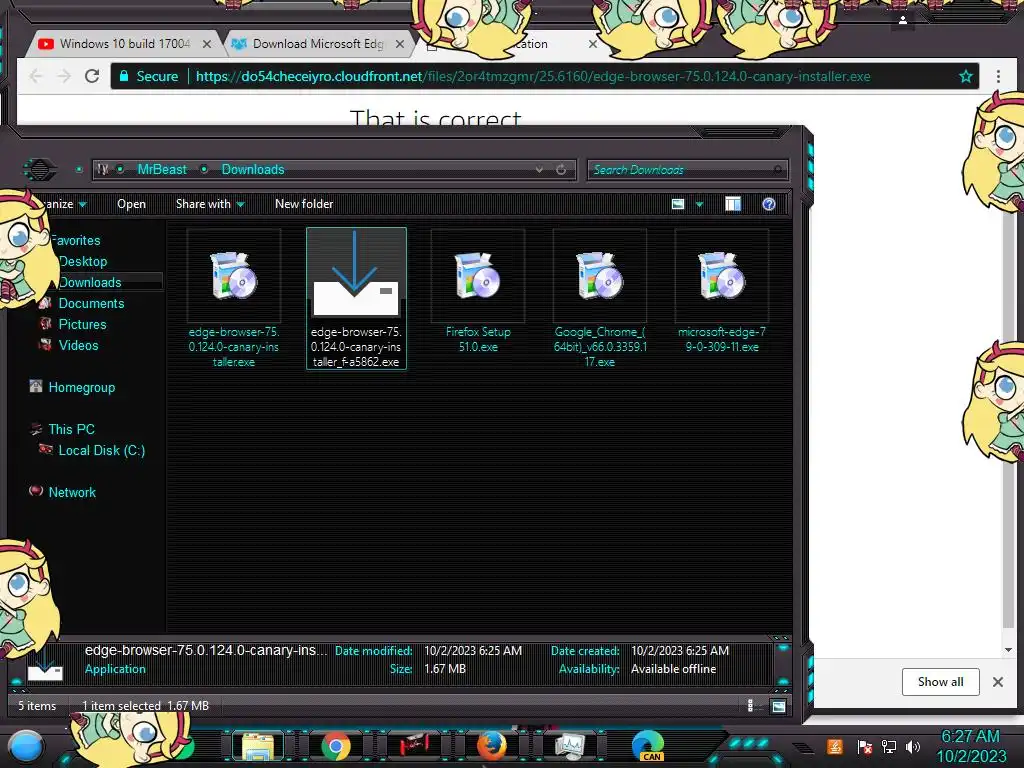
Task: Select the edge-browser-75.0.124.0-canary-installer.exe file
Action: pos(234,299)
